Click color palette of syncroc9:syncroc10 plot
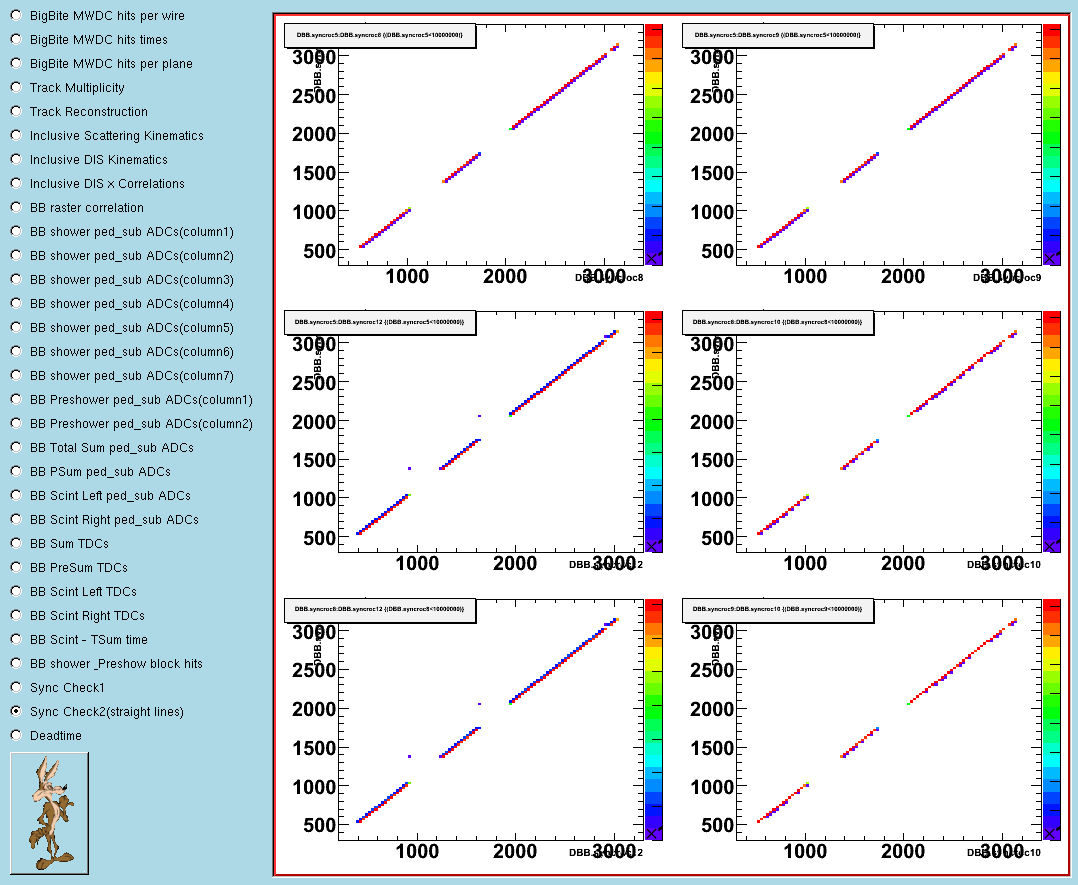Viewport: 1078px width, 885px height. click(x=1052, y=719)
